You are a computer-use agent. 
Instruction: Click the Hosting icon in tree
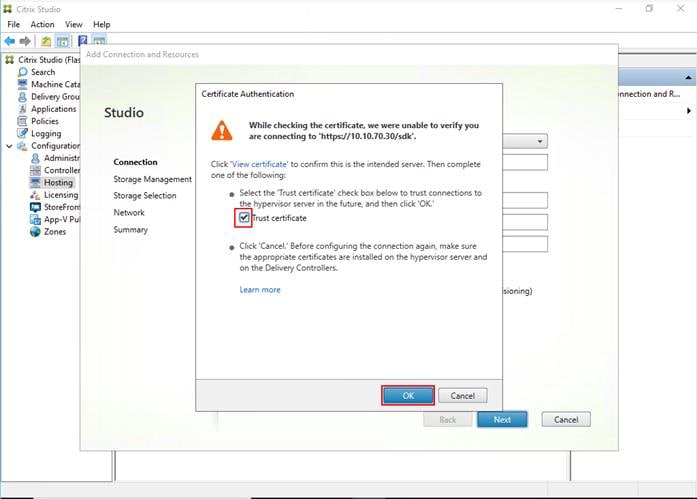coord(35,182)
